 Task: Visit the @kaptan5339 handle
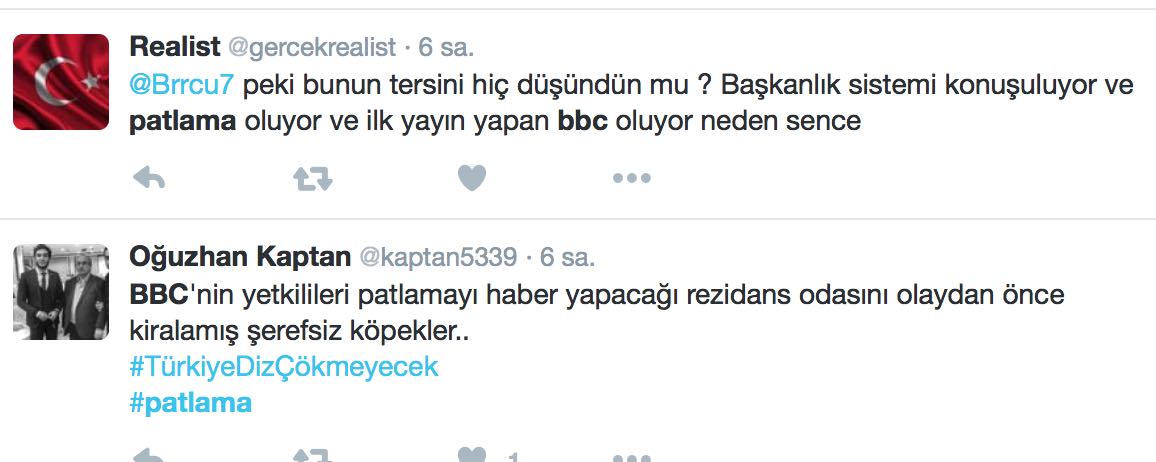click(x=438, y=257)
